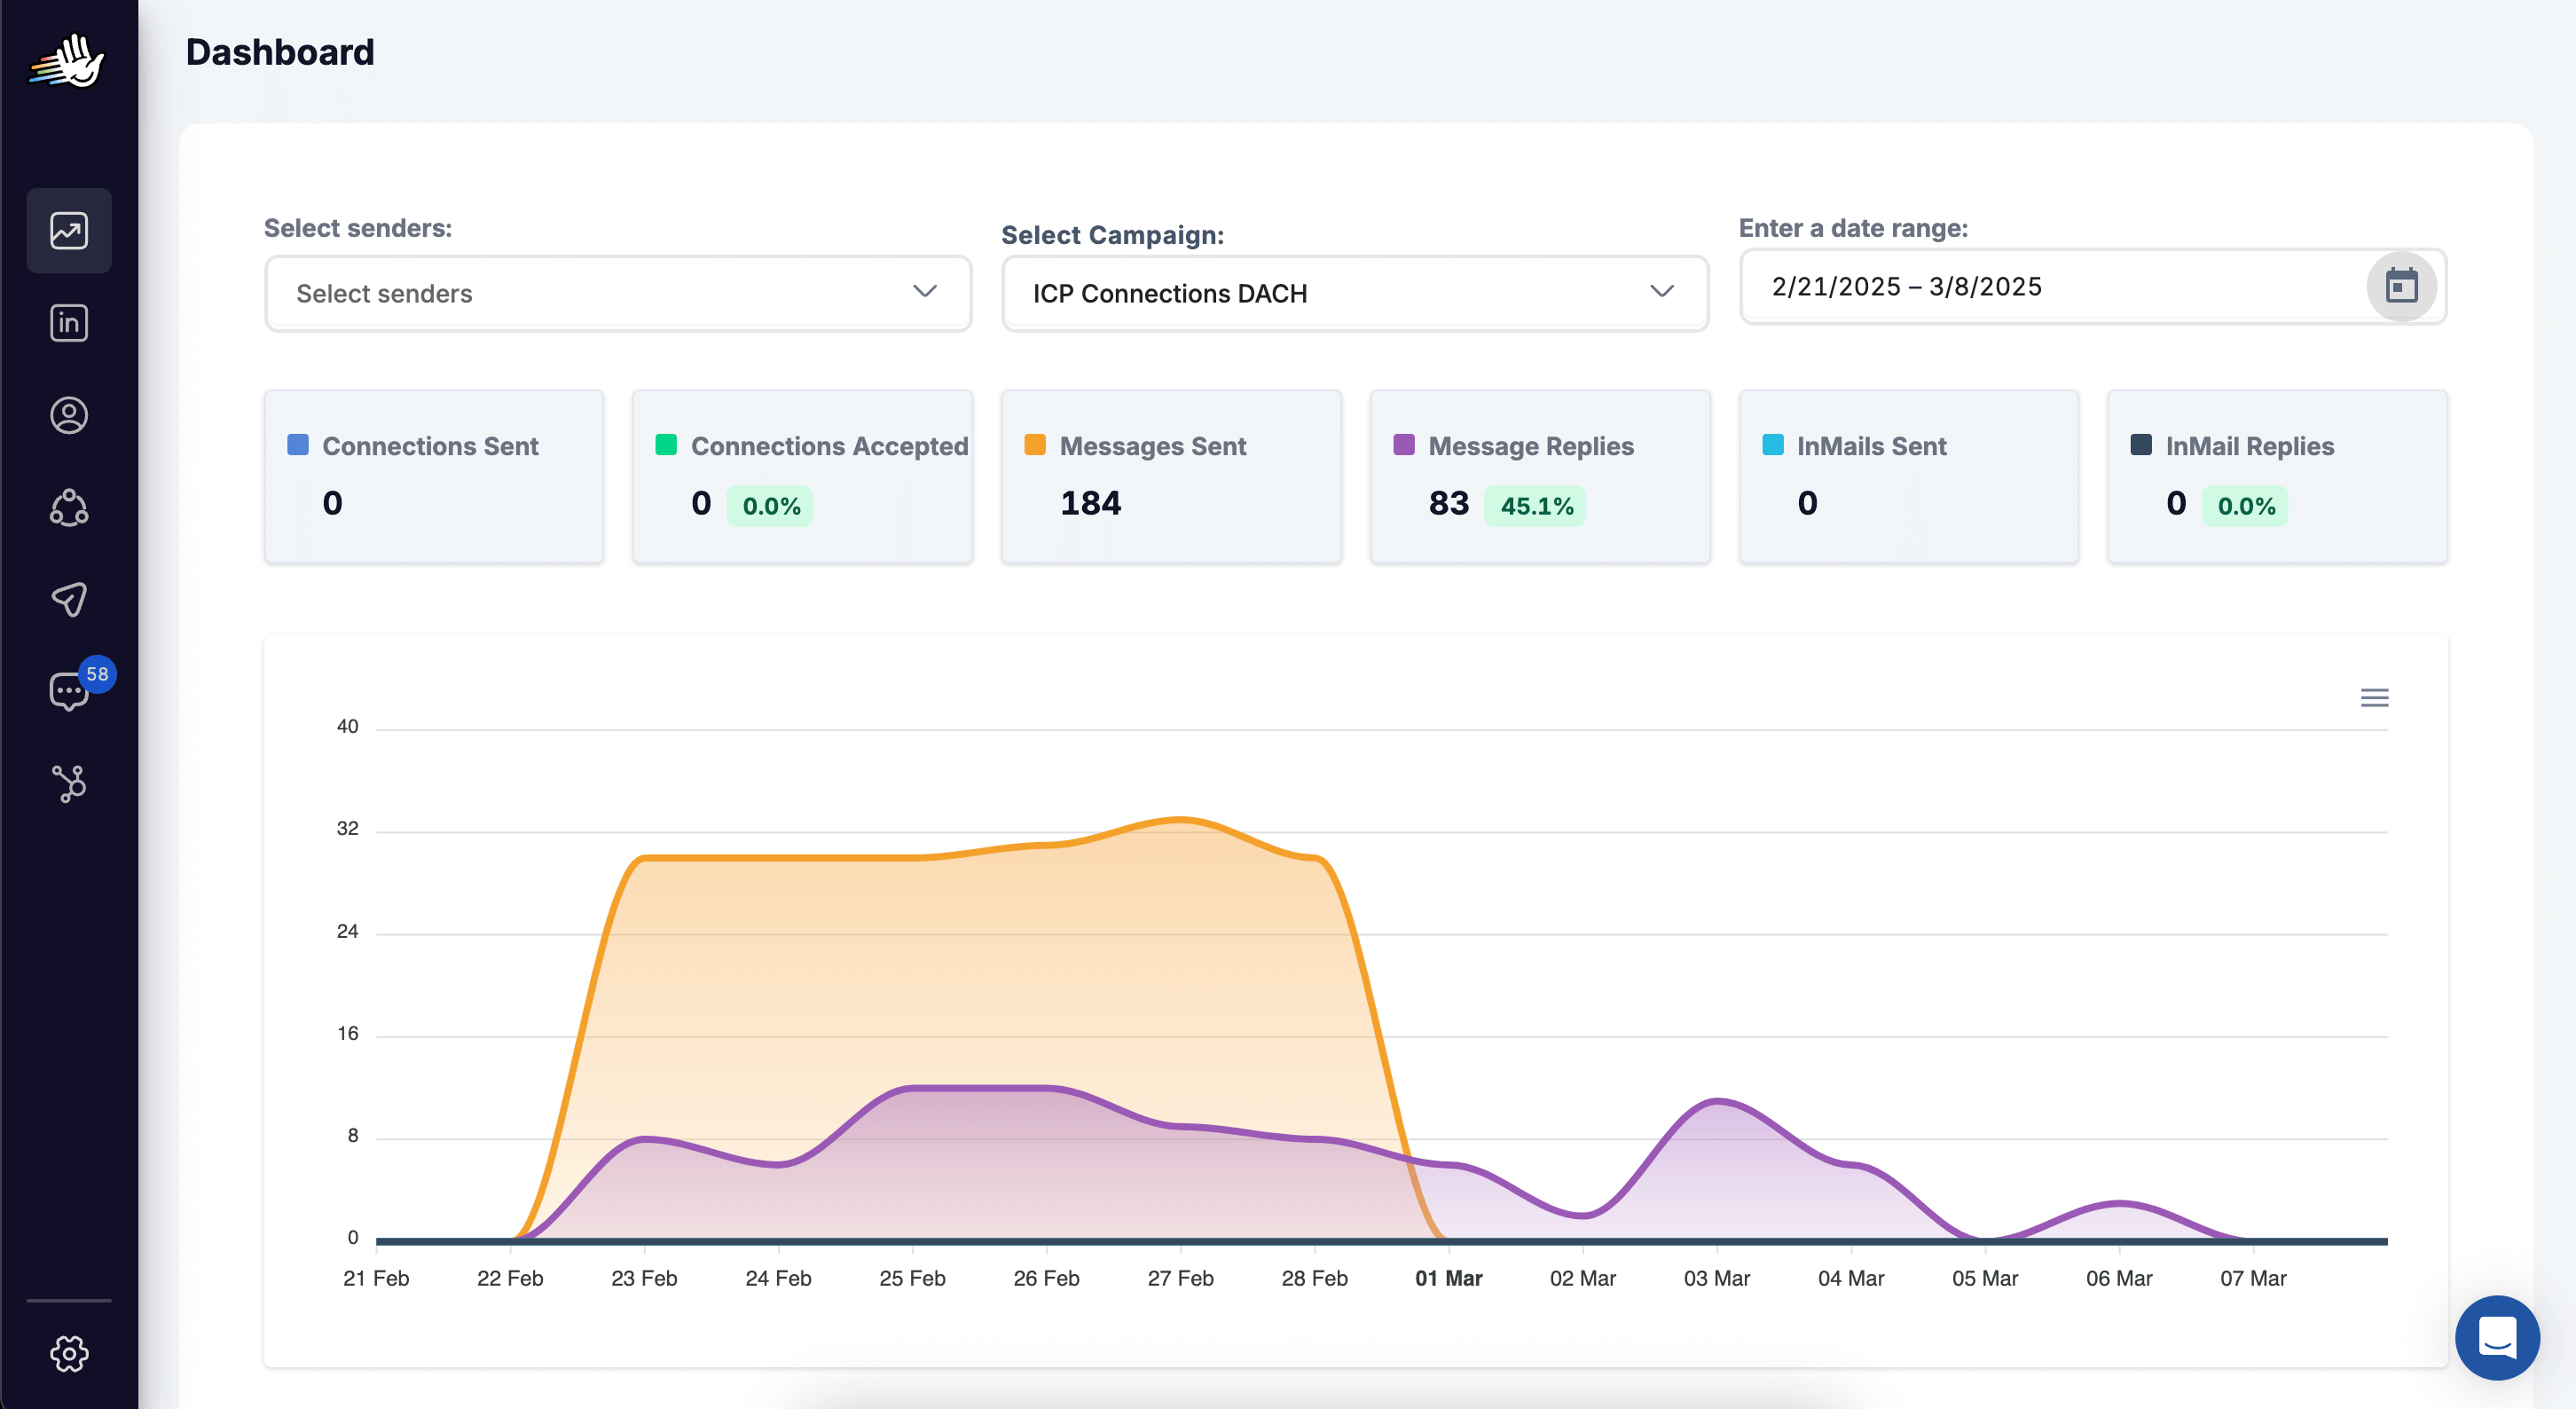Click the 184 messages sent value
This screenshot has height=1409, width=2576.
tap(1090, 503)
